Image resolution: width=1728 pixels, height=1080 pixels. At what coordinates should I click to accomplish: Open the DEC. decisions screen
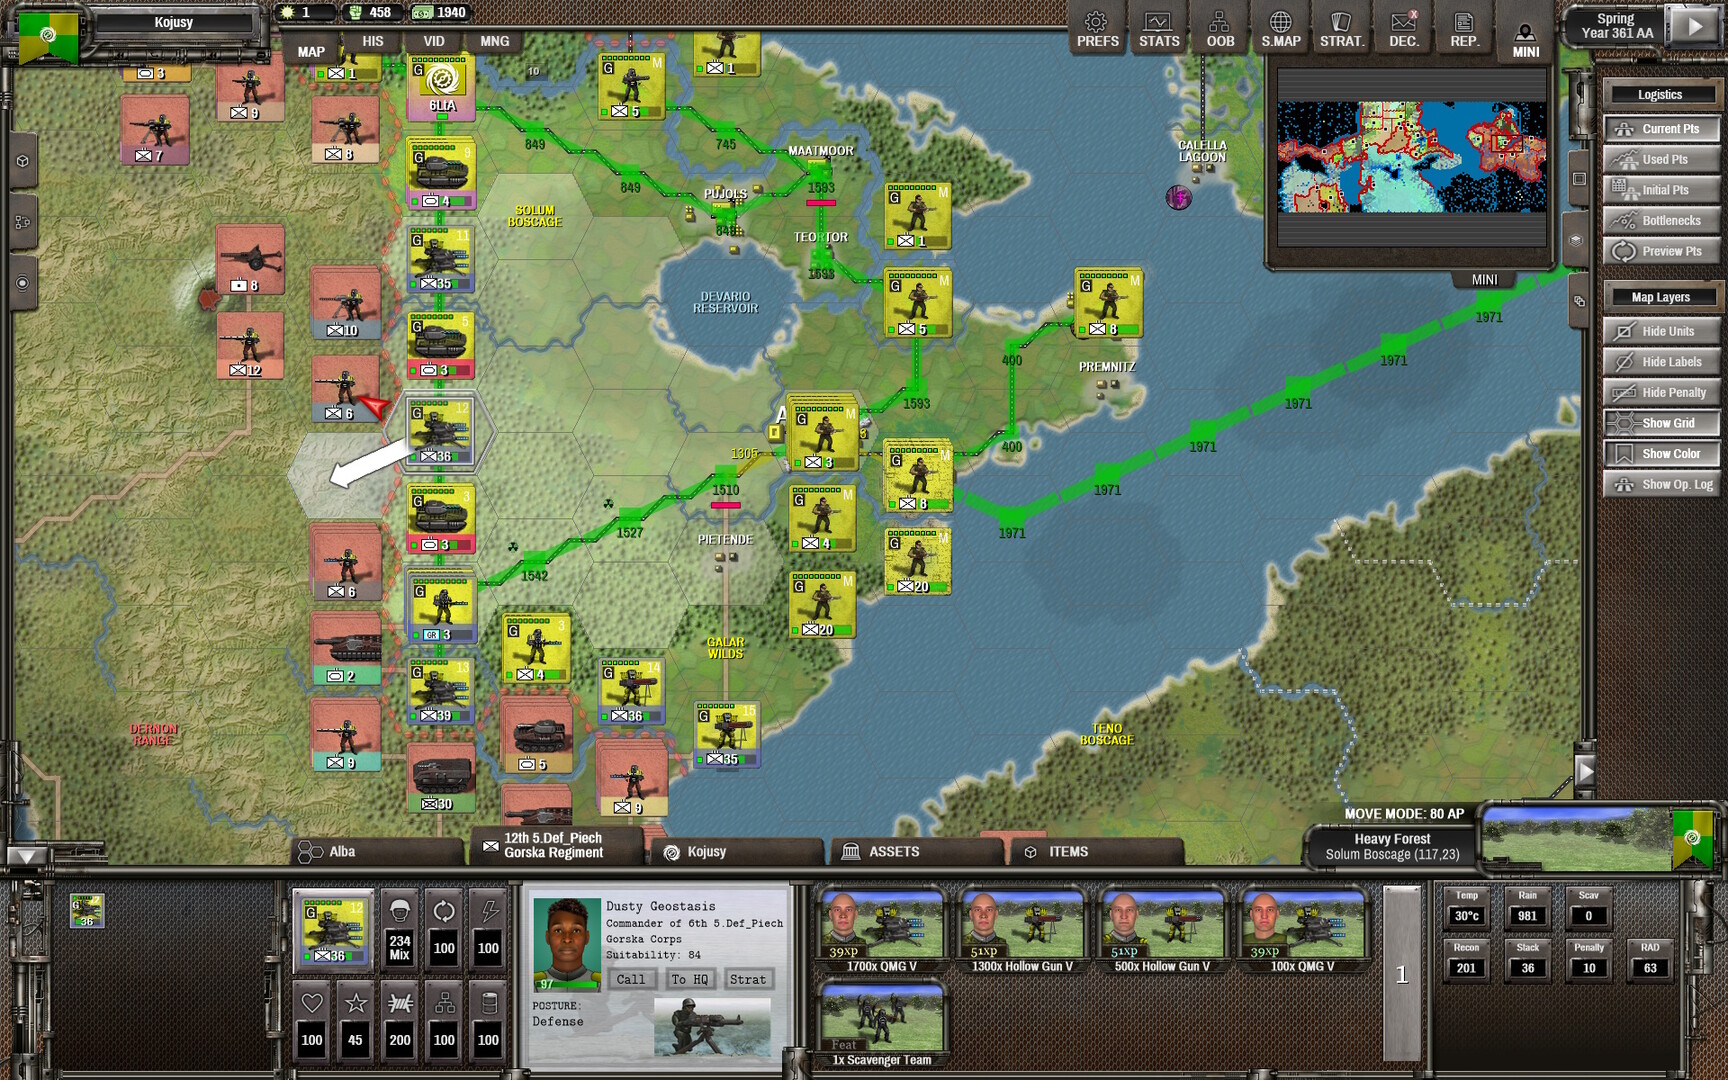(x=1402, y=28)
